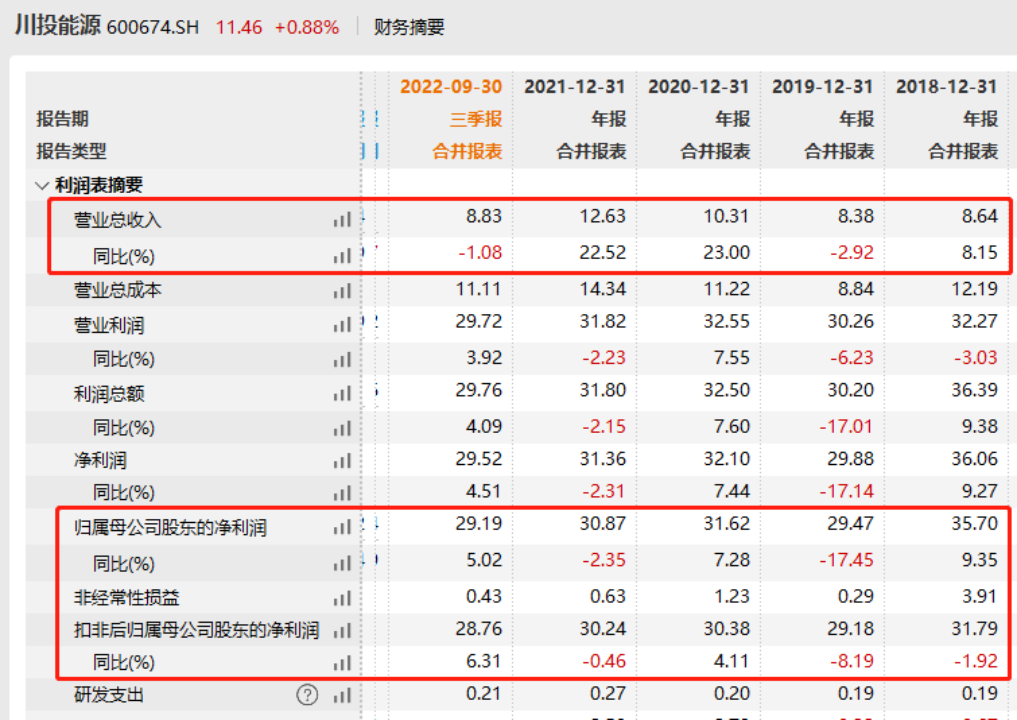Click non-recurring cell 3.91
The width and height of the screenshot is (1017, 720).
(x=979, y=596)
